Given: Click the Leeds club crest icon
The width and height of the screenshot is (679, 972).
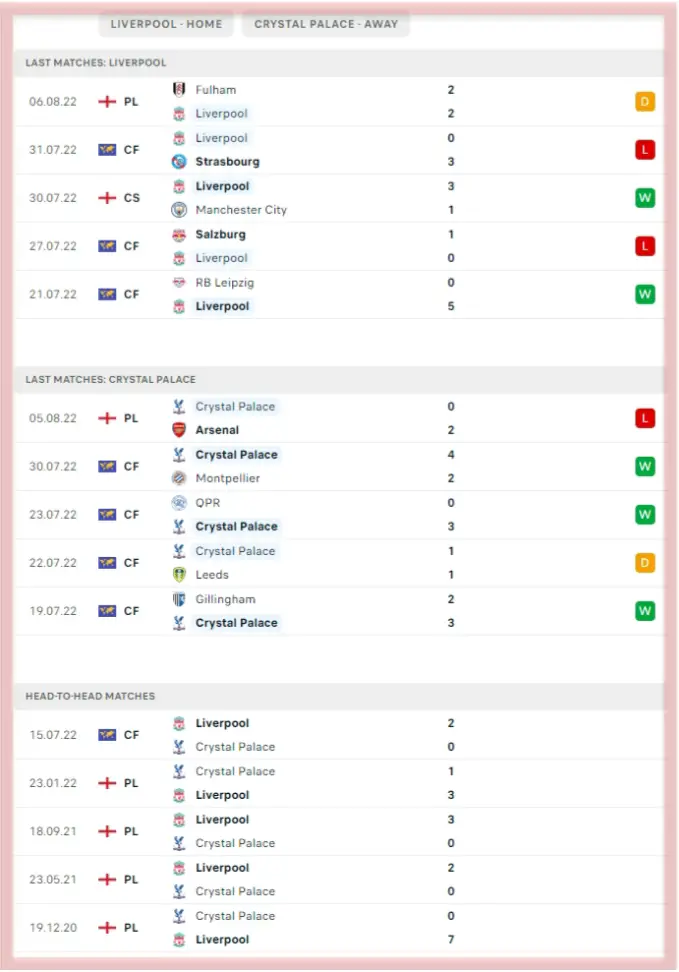Looking at the screenshot, I should coord(179,575).
